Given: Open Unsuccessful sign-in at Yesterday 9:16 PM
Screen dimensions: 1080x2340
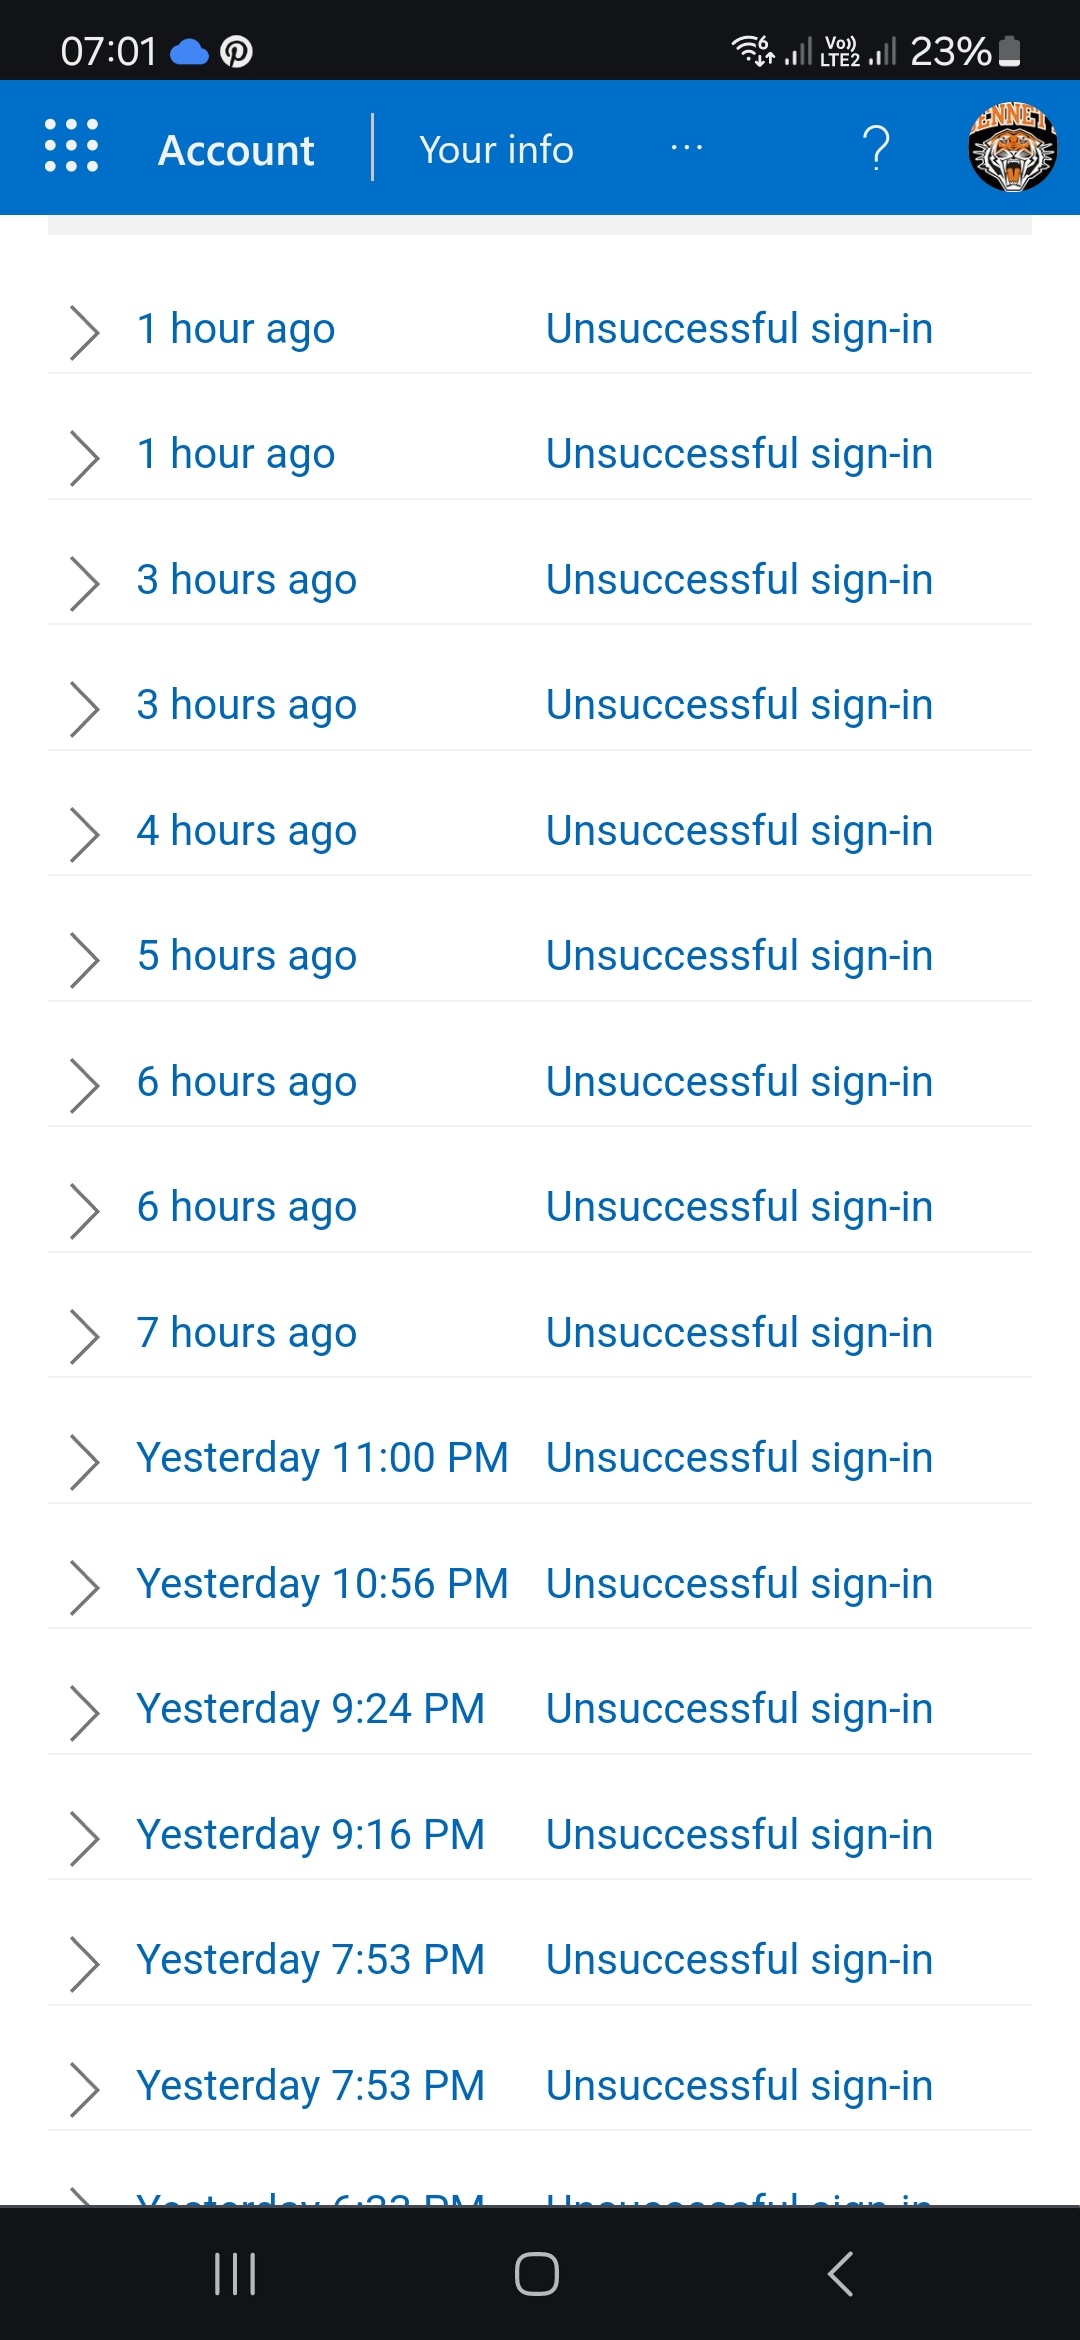Looking at the screenshot, I should (x=739, y=1835).
